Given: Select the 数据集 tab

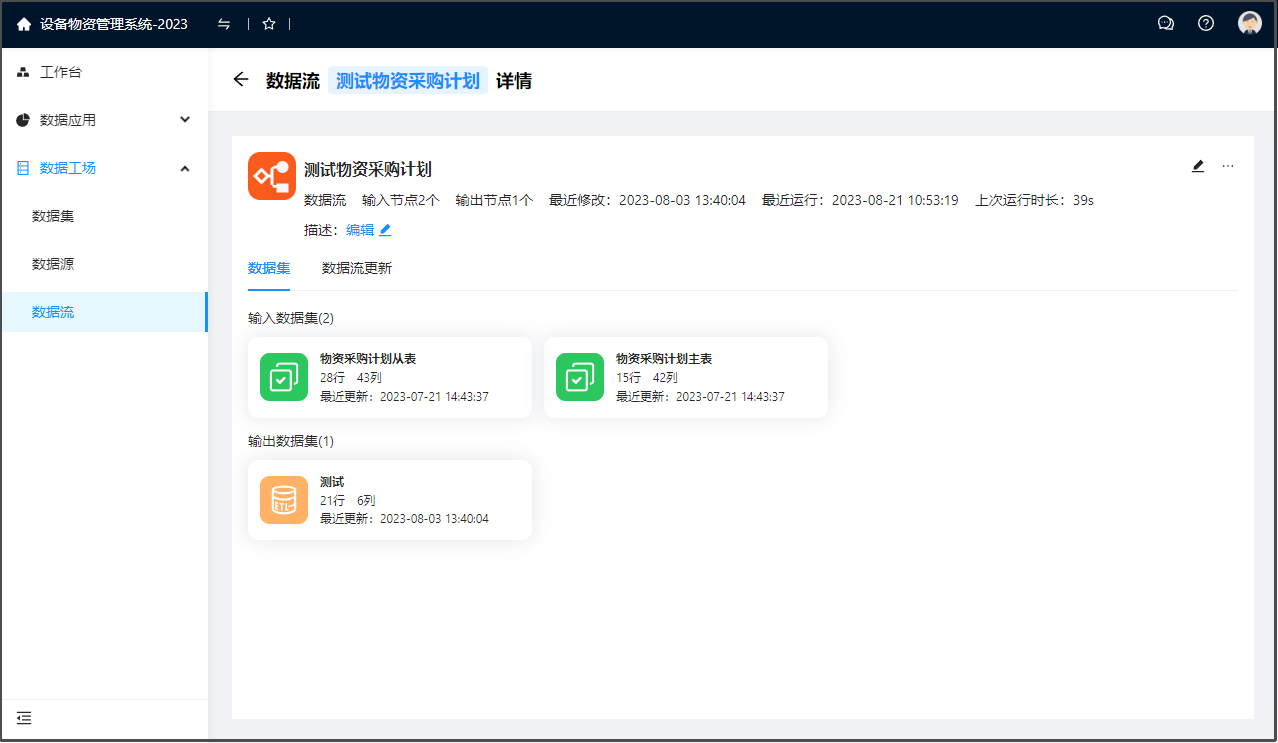Looking at the screenshot, I should 269,268.
